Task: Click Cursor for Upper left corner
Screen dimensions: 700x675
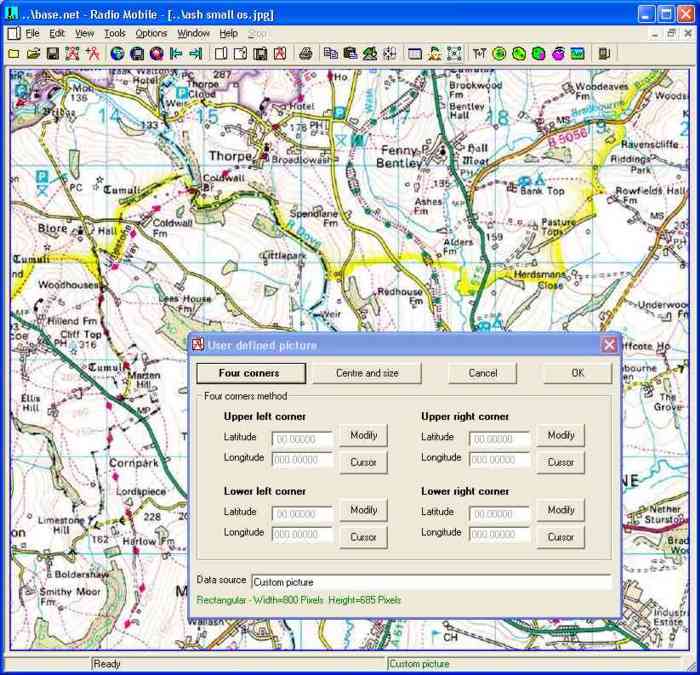Action: [x=363, y=462]
